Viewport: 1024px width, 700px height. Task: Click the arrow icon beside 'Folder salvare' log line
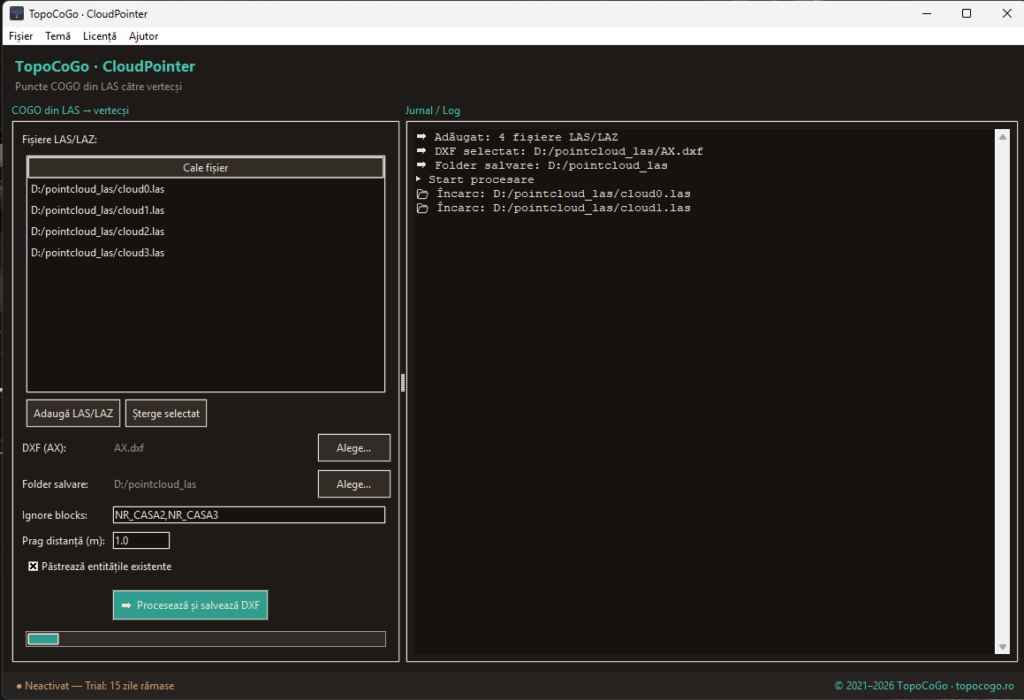[x=421, y=165]
